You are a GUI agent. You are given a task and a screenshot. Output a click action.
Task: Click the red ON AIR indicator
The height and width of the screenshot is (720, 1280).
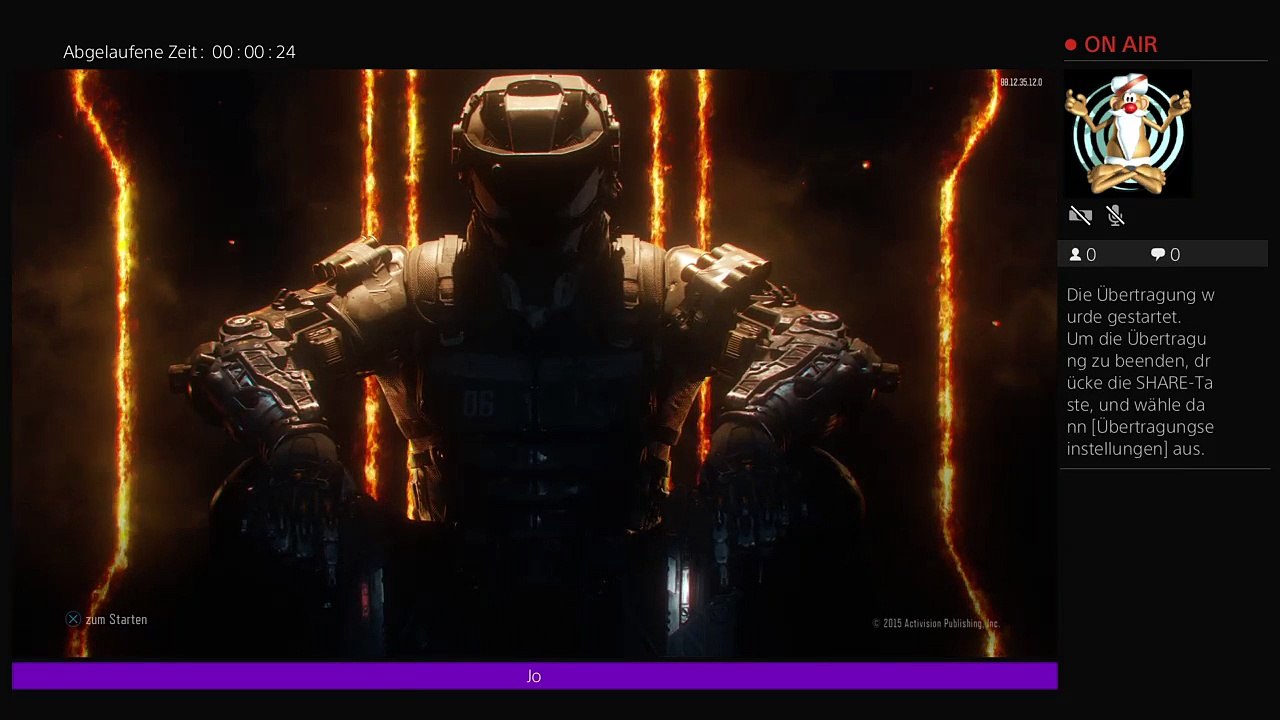(1111, 45)
